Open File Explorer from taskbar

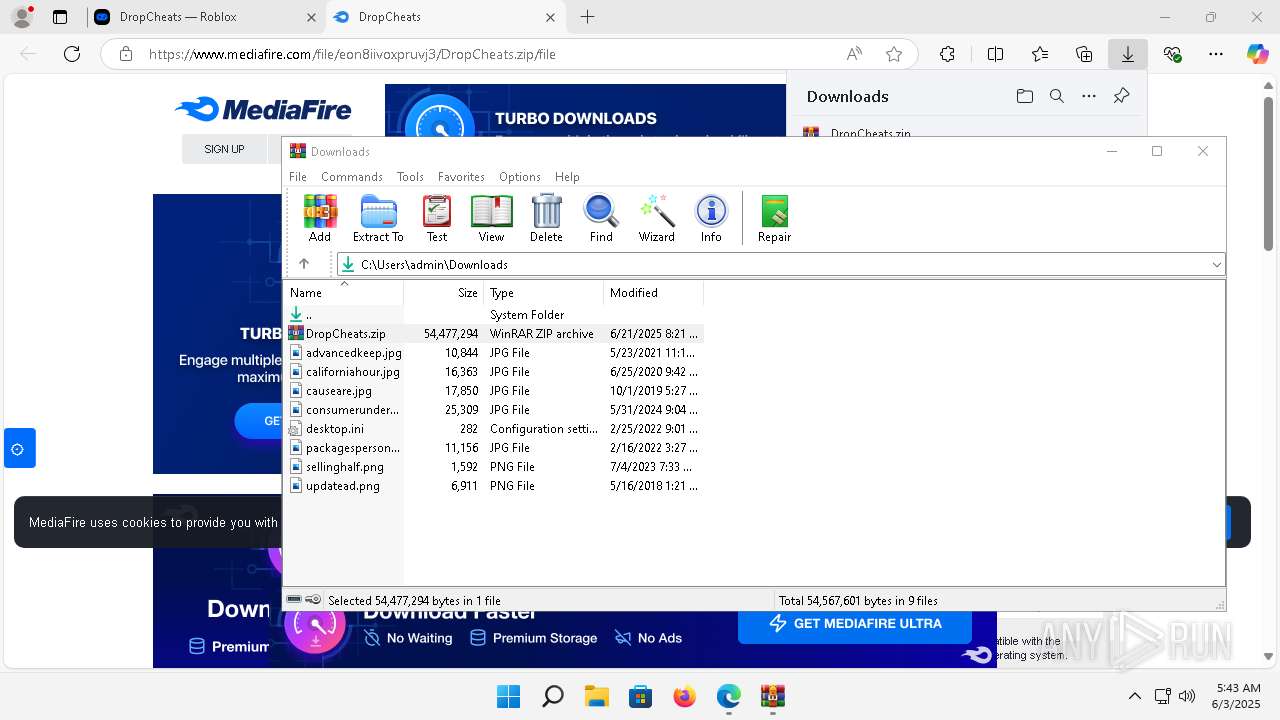[596, 696]
